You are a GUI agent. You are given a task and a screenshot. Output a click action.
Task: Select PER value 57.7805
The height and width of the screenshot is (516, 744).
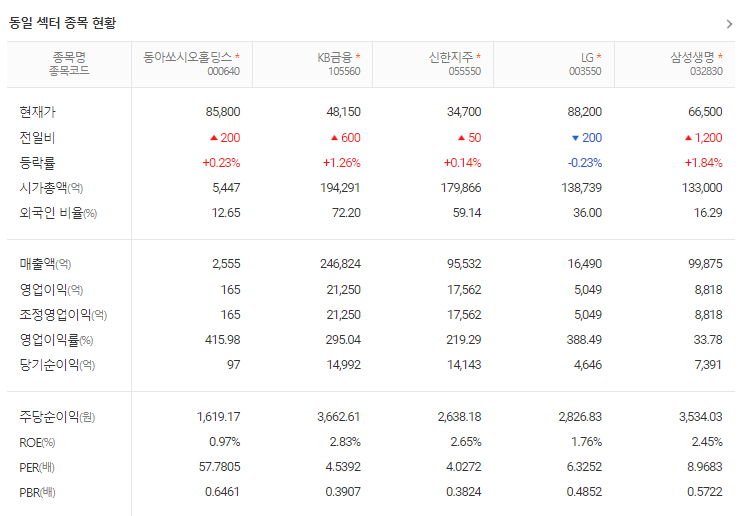pos(220,467)
